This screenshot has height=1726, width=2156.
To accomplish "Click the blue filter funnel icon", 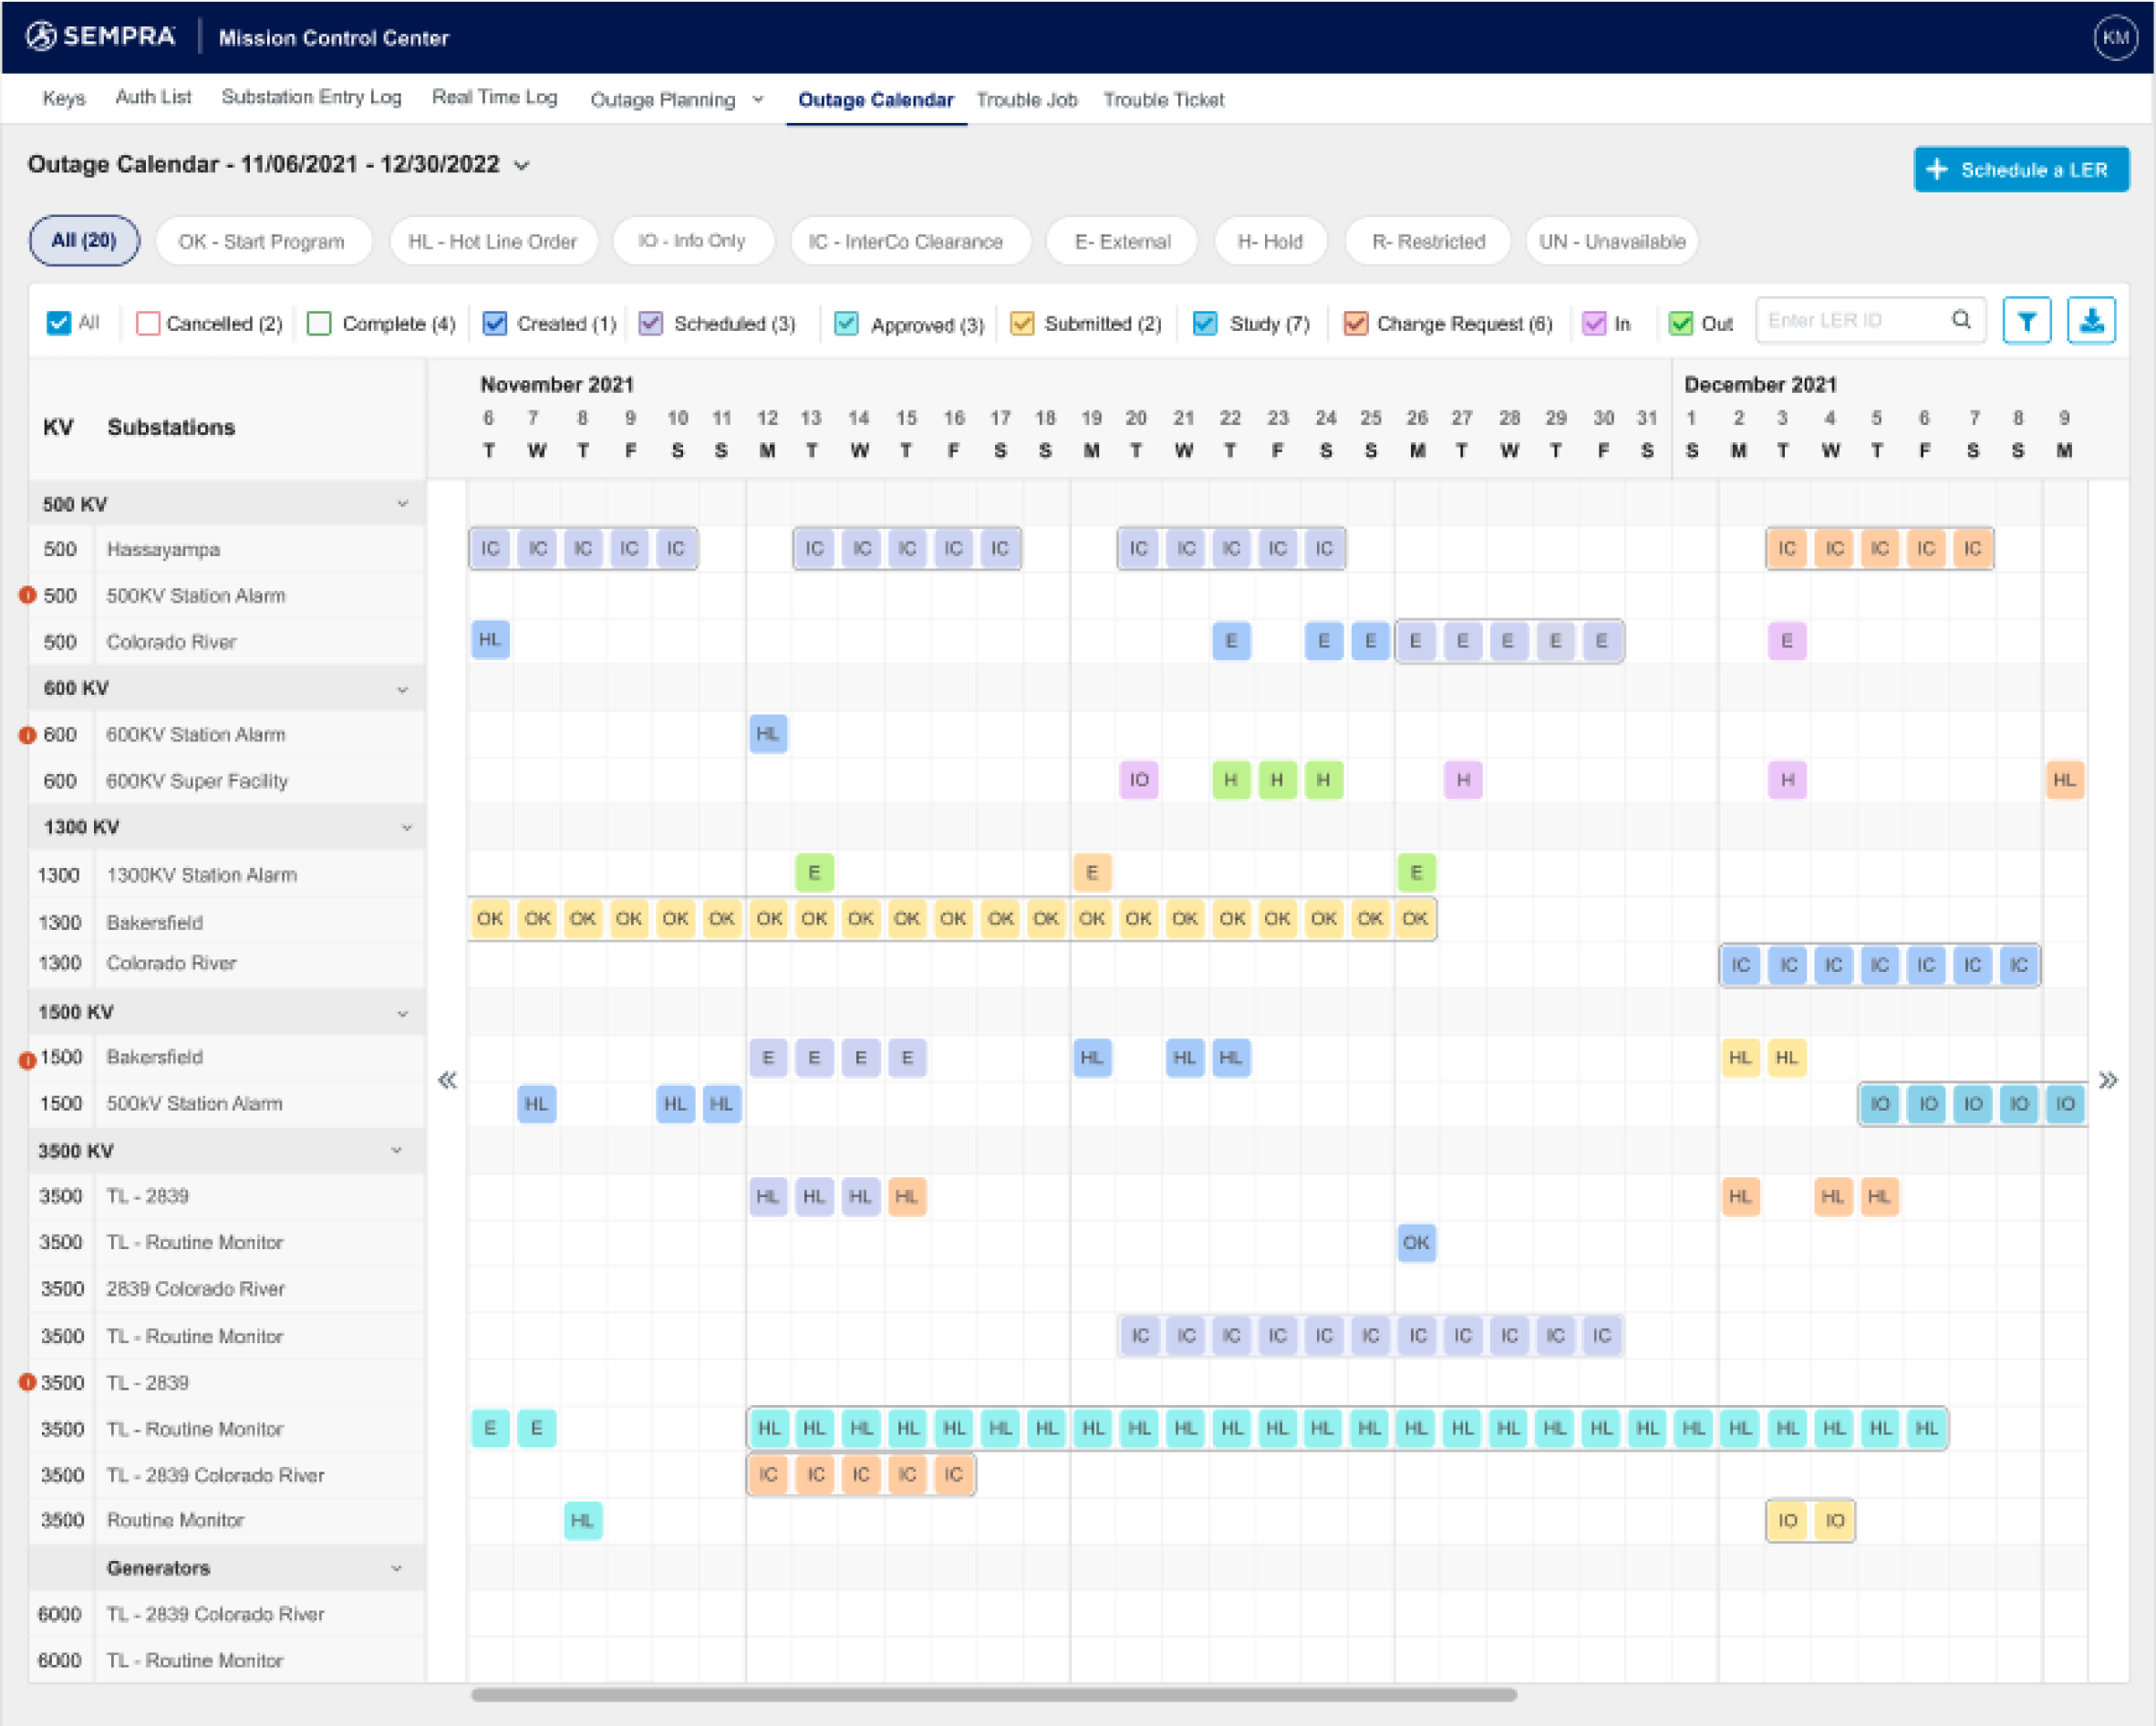I will tap(2026, 321).
